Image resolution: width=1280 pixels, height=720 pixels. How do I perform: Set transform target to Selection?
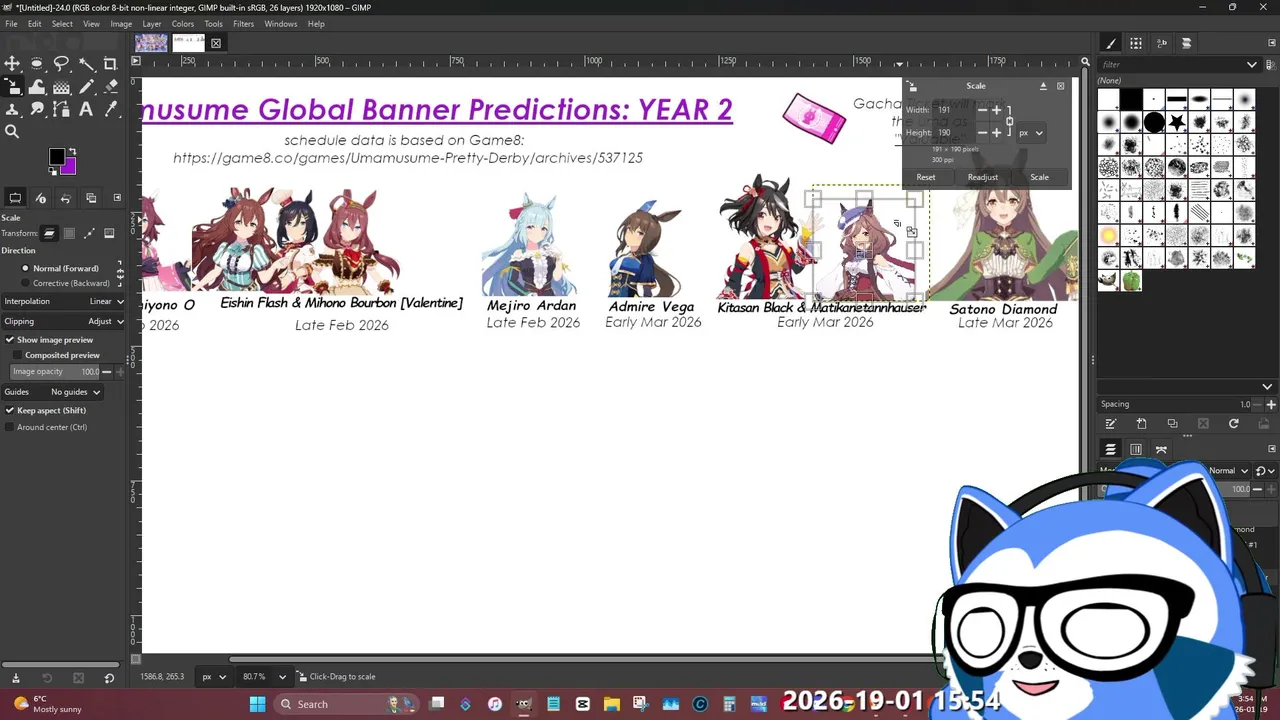pyautogui.click(x=69, y=233)
